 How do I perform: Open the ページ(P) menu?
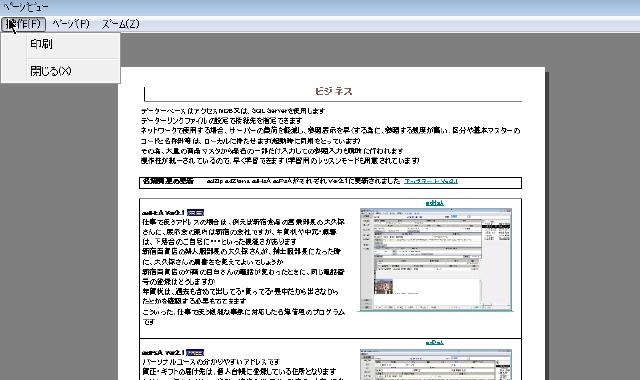pyautogui.click(x=71, y=24)
